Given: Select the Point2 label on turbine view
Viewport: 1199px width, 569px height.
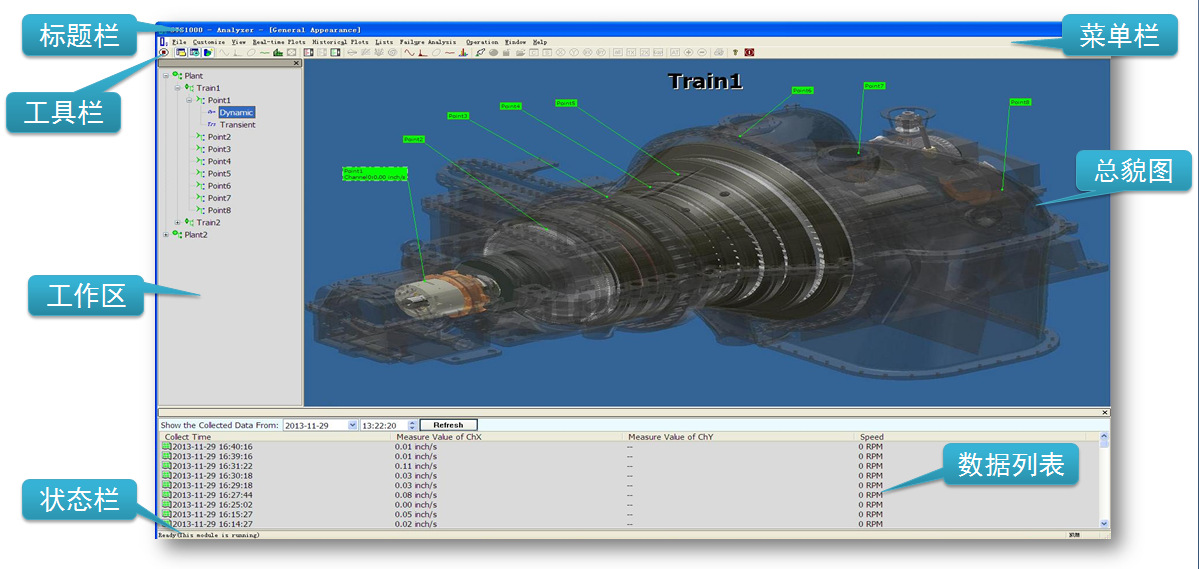Looking at the screenshot, I should [414, 139].
